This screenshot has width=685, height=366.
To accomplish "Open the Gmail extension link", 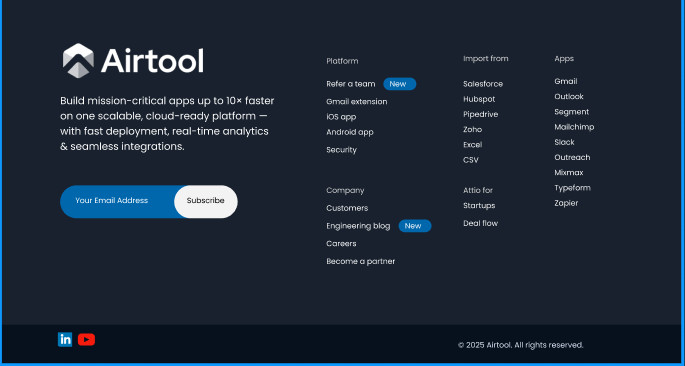I will 356,102.
